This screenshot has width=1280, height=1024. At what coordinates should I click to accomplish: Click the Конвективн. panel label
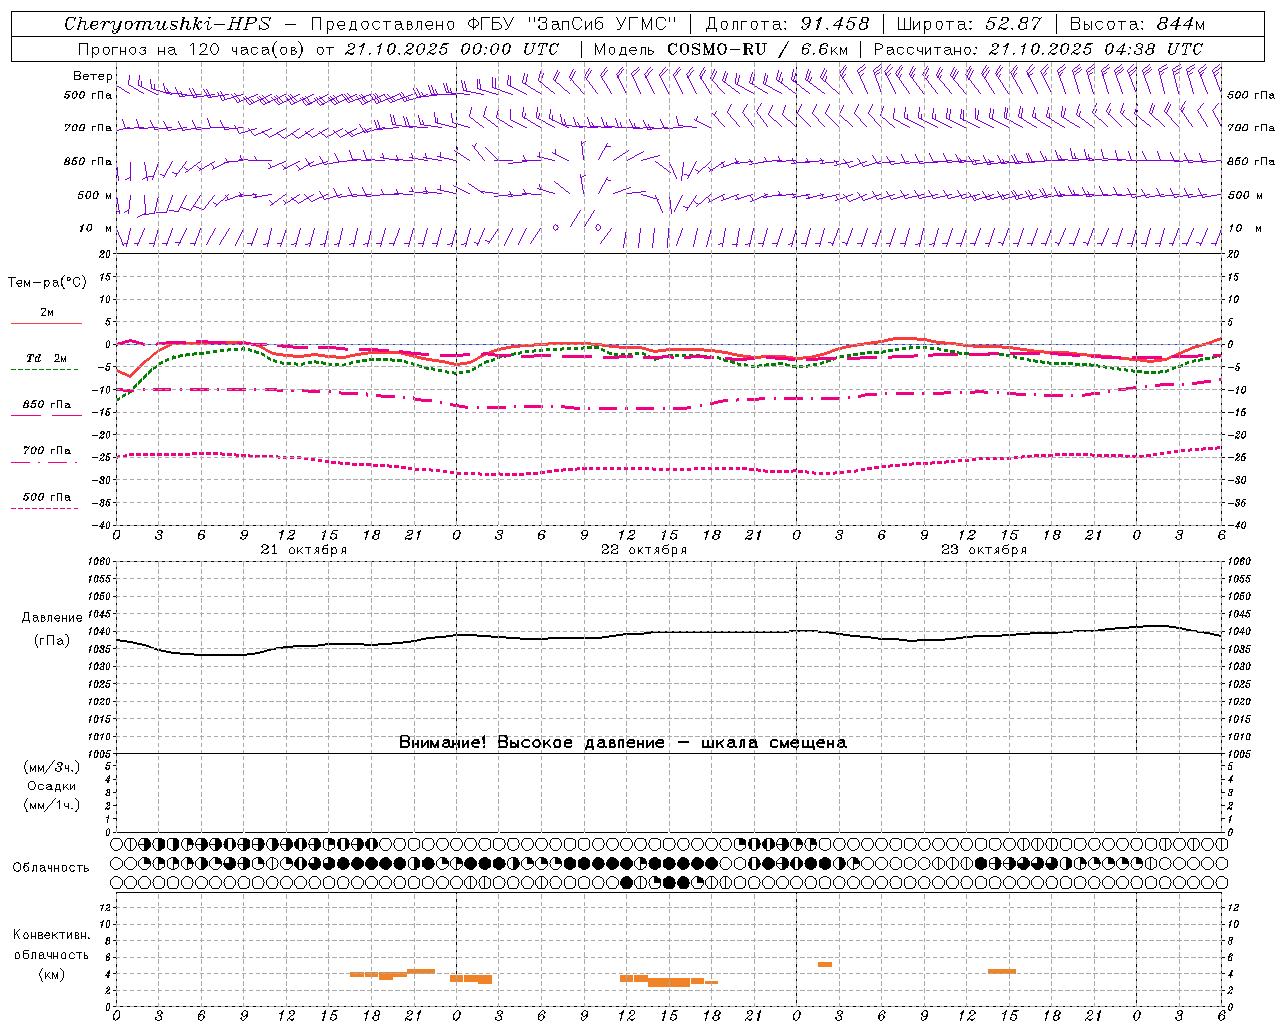pos(52,935)
